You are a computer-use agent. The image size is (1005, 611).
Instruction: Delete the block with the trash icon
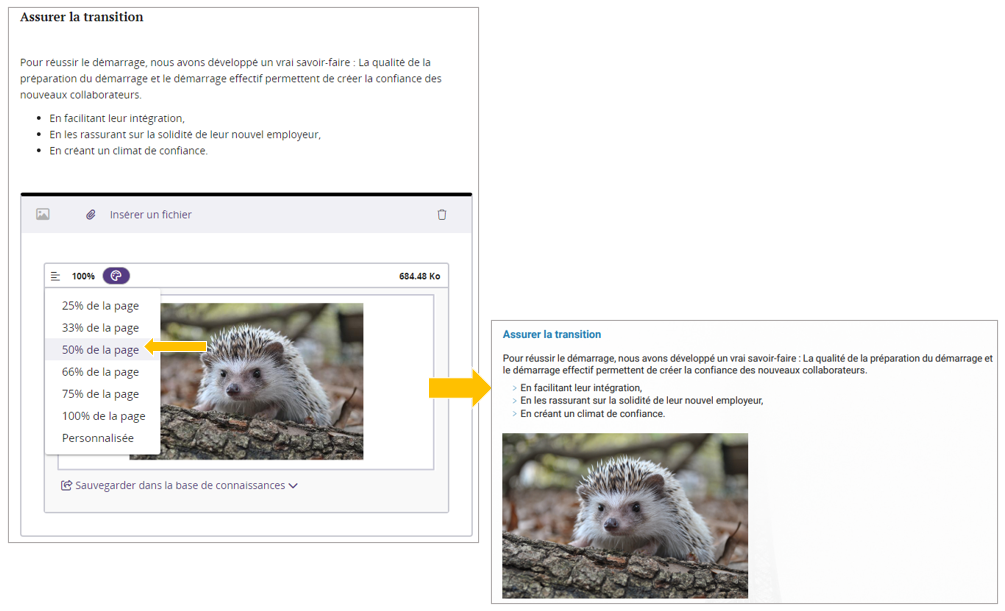[x=442, y=215]
